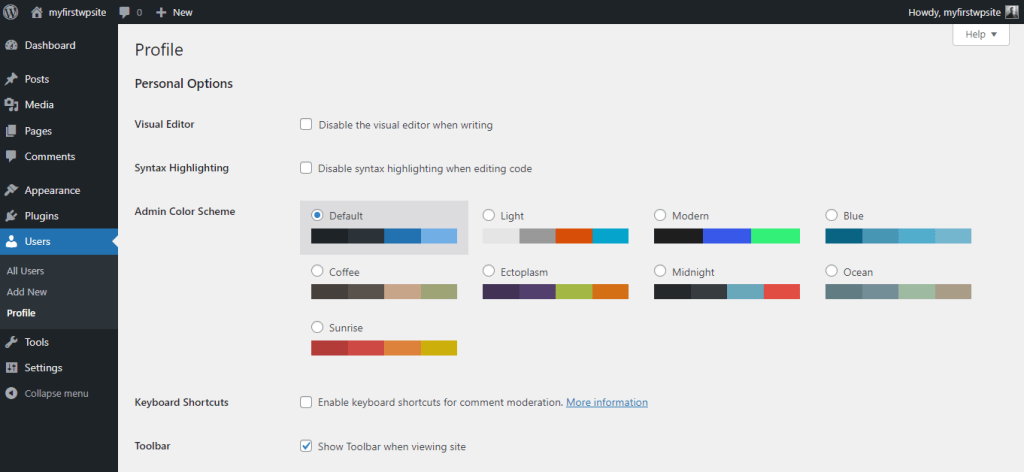The height and width of the screenshot is (472, 1024).
Task: Click the Tools wrench icon
Action: click(10, 342)
